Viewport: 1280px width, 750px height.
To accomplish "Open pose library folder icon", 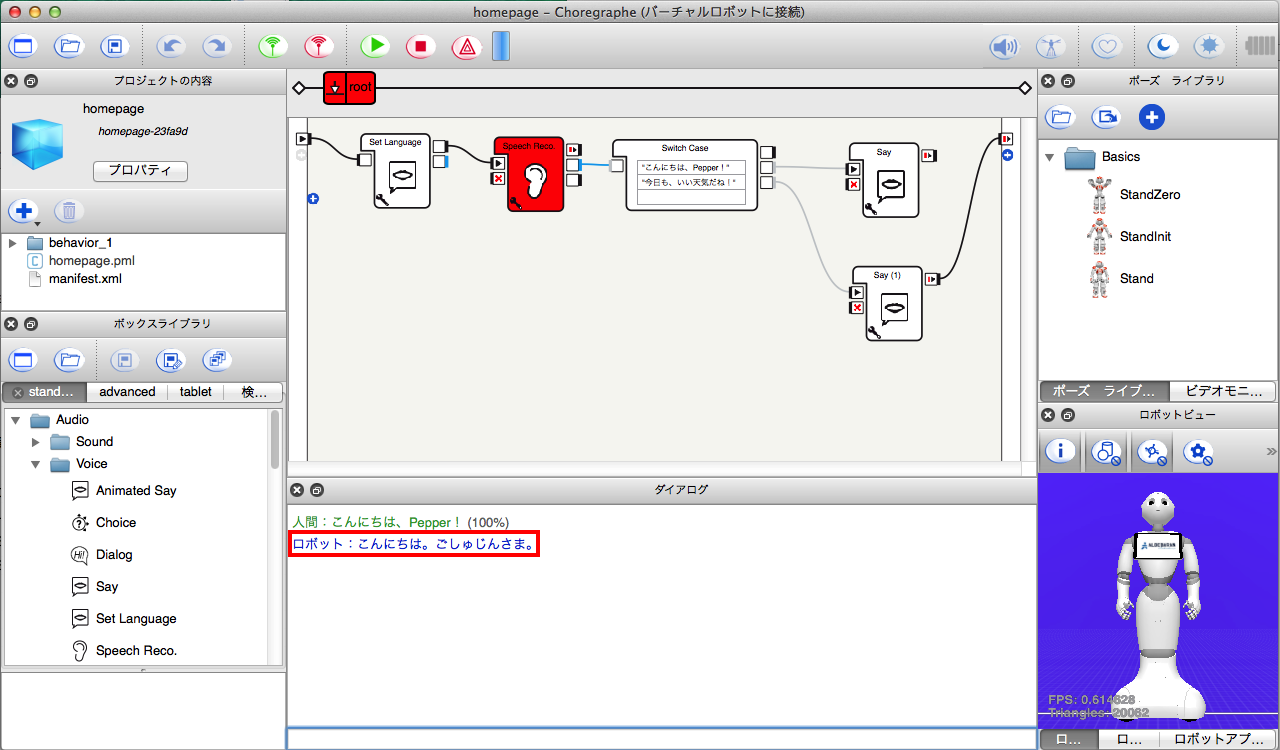I will coord(1061,117).
